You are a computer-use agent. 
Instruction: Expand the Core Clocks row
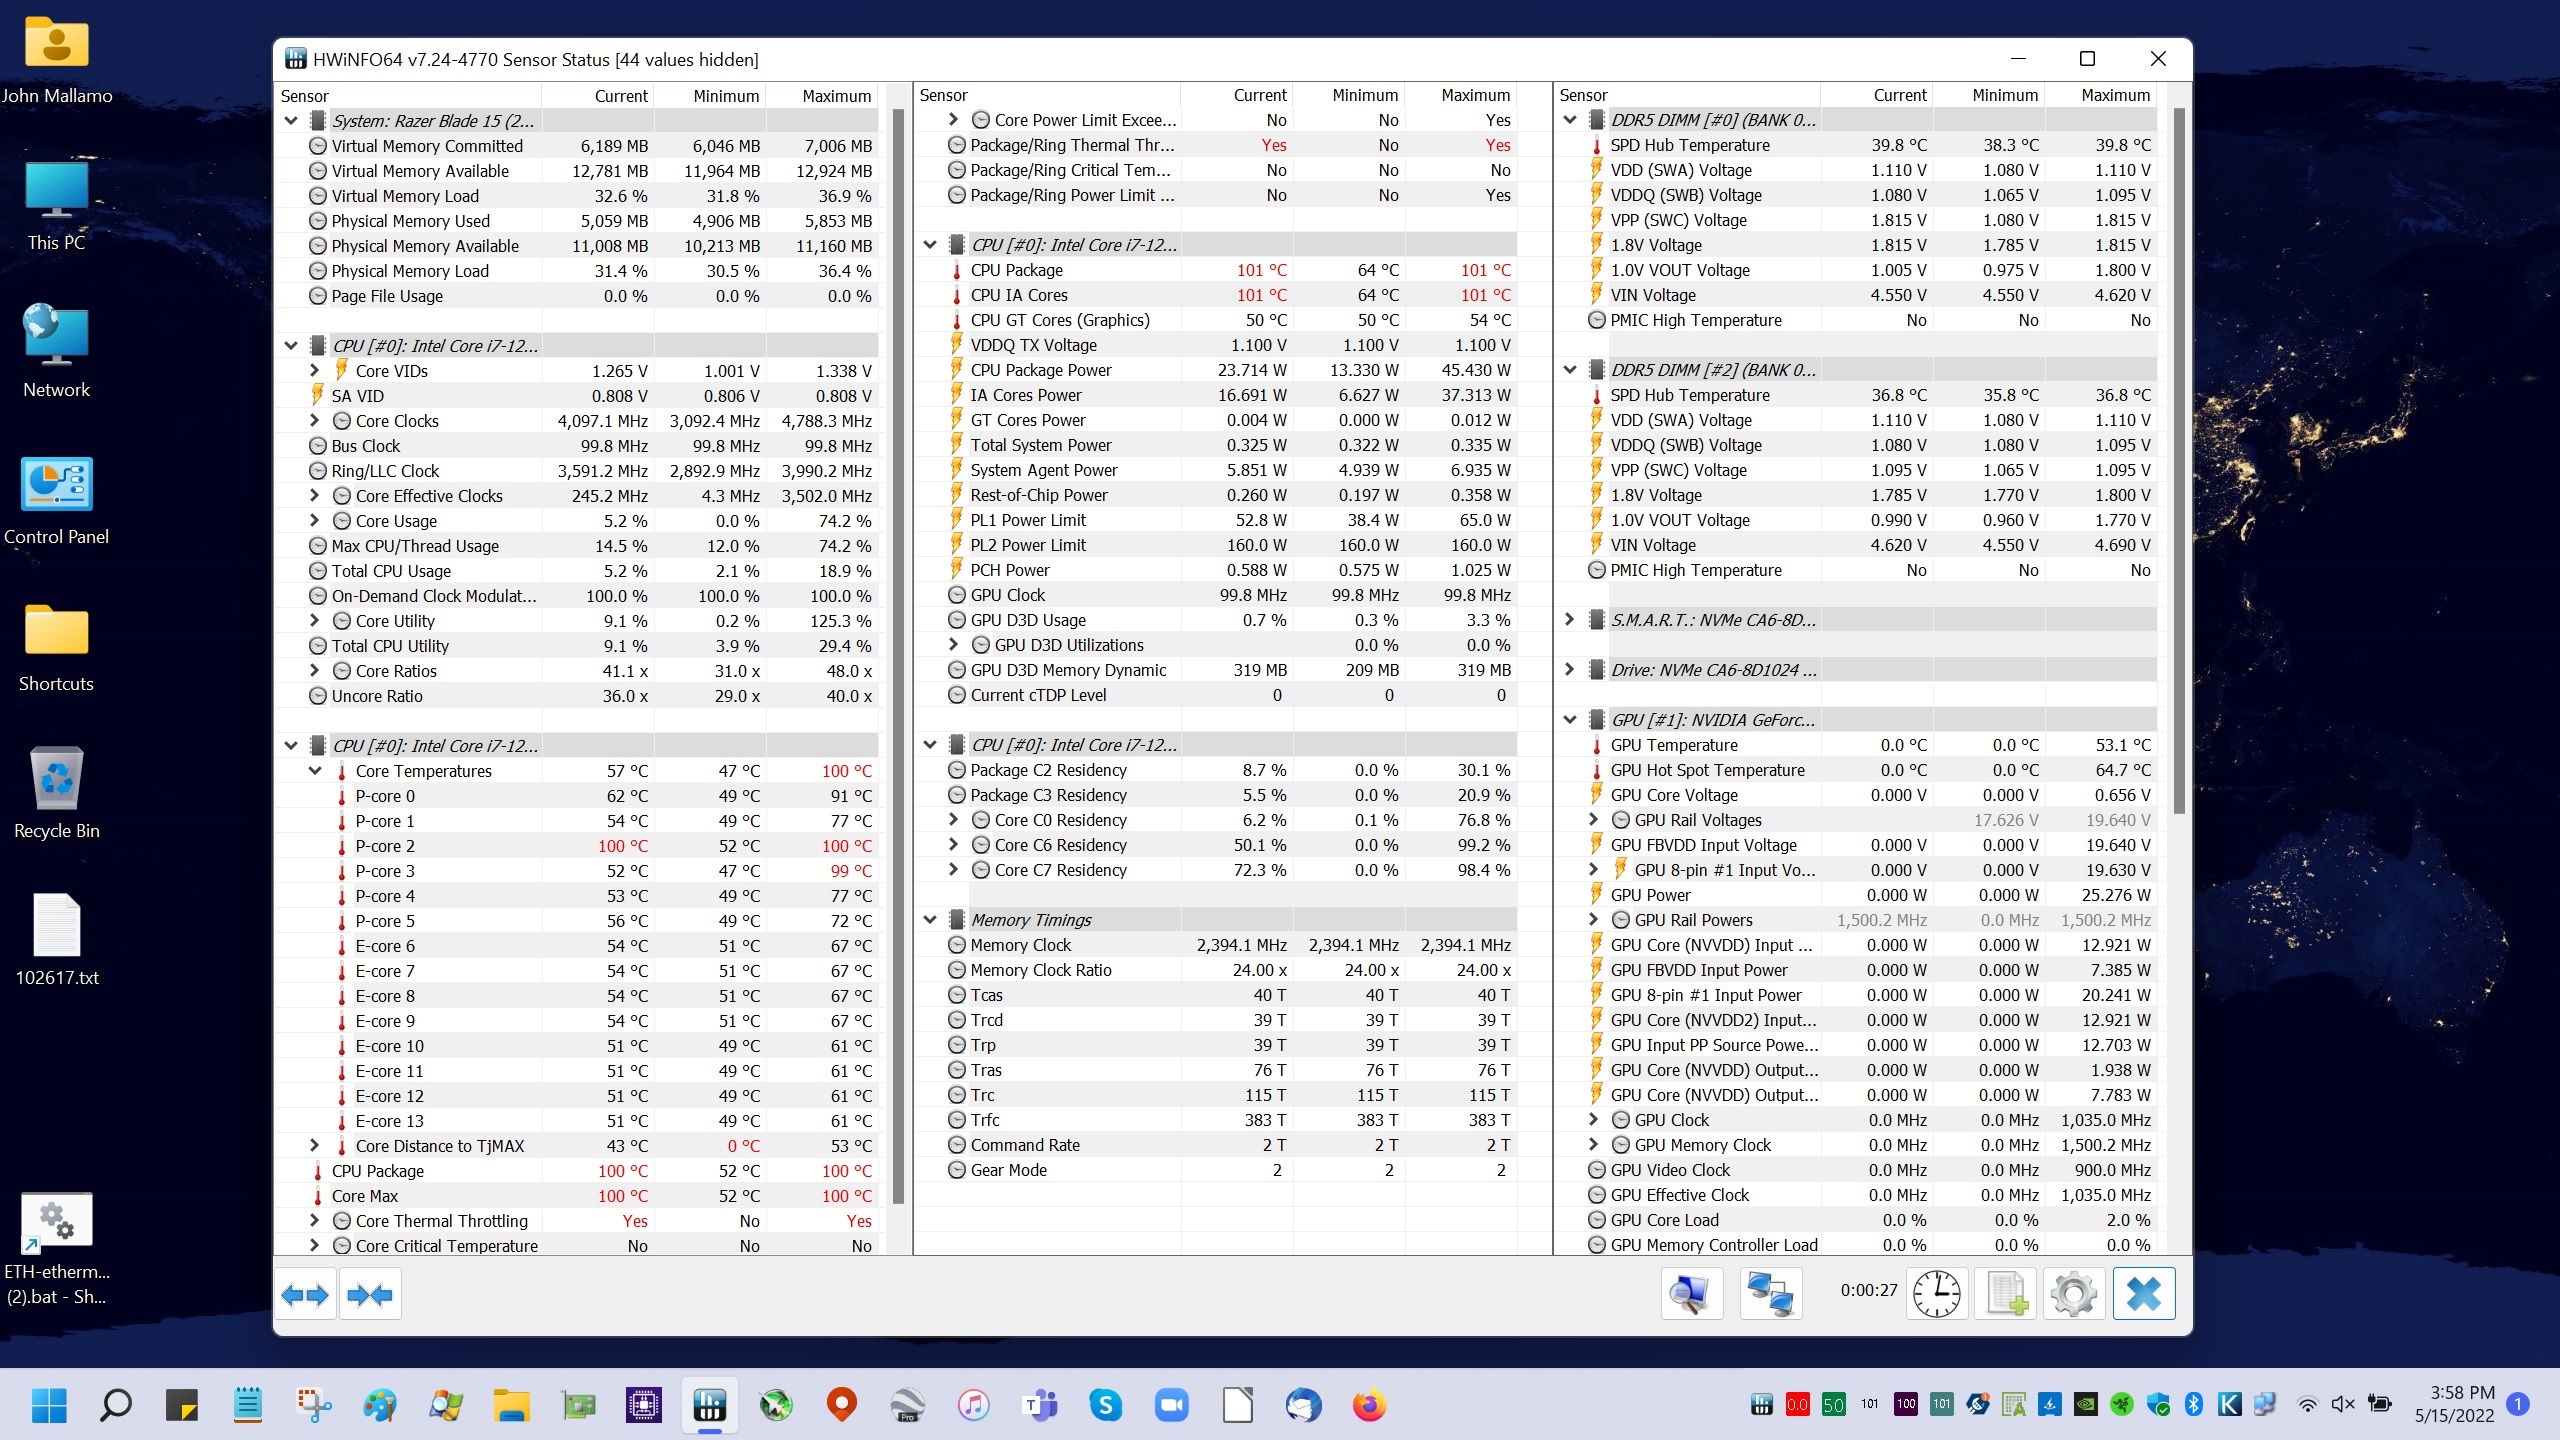tap(314, 420)
